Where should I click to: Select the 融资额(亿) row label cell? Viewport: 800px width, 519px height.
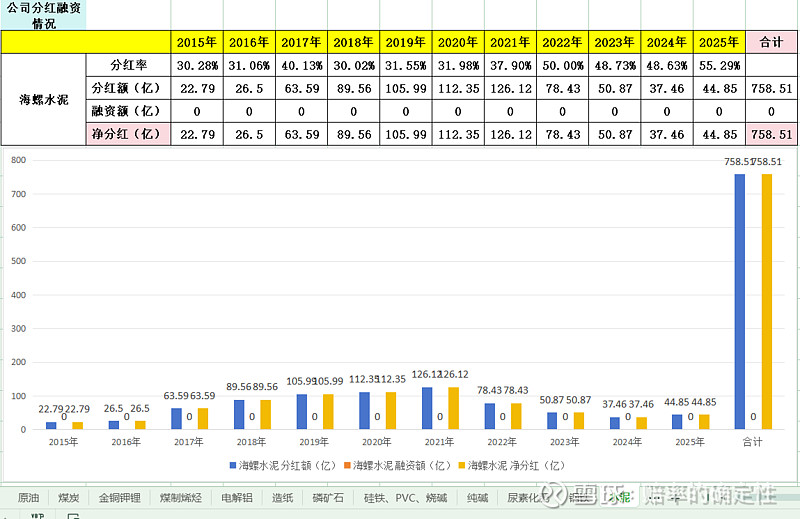point(129,111)
